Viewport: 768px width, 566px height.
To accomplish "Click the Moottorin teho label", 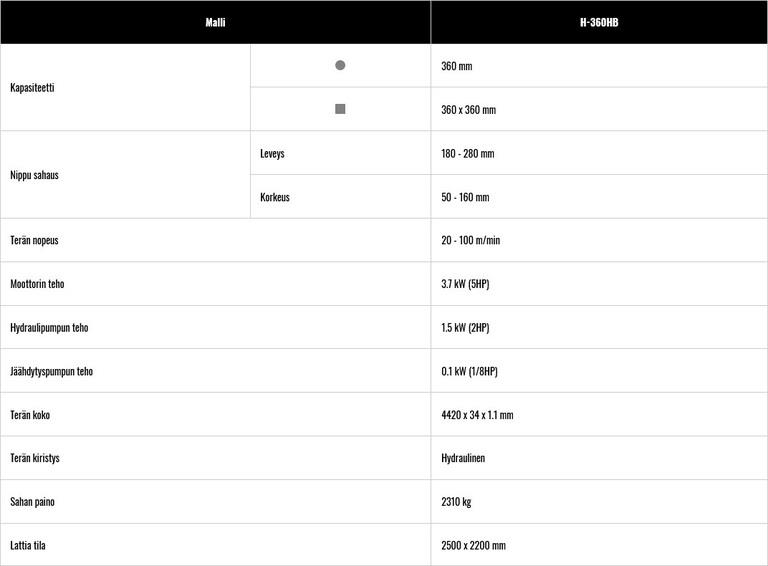I will (37, 284).
